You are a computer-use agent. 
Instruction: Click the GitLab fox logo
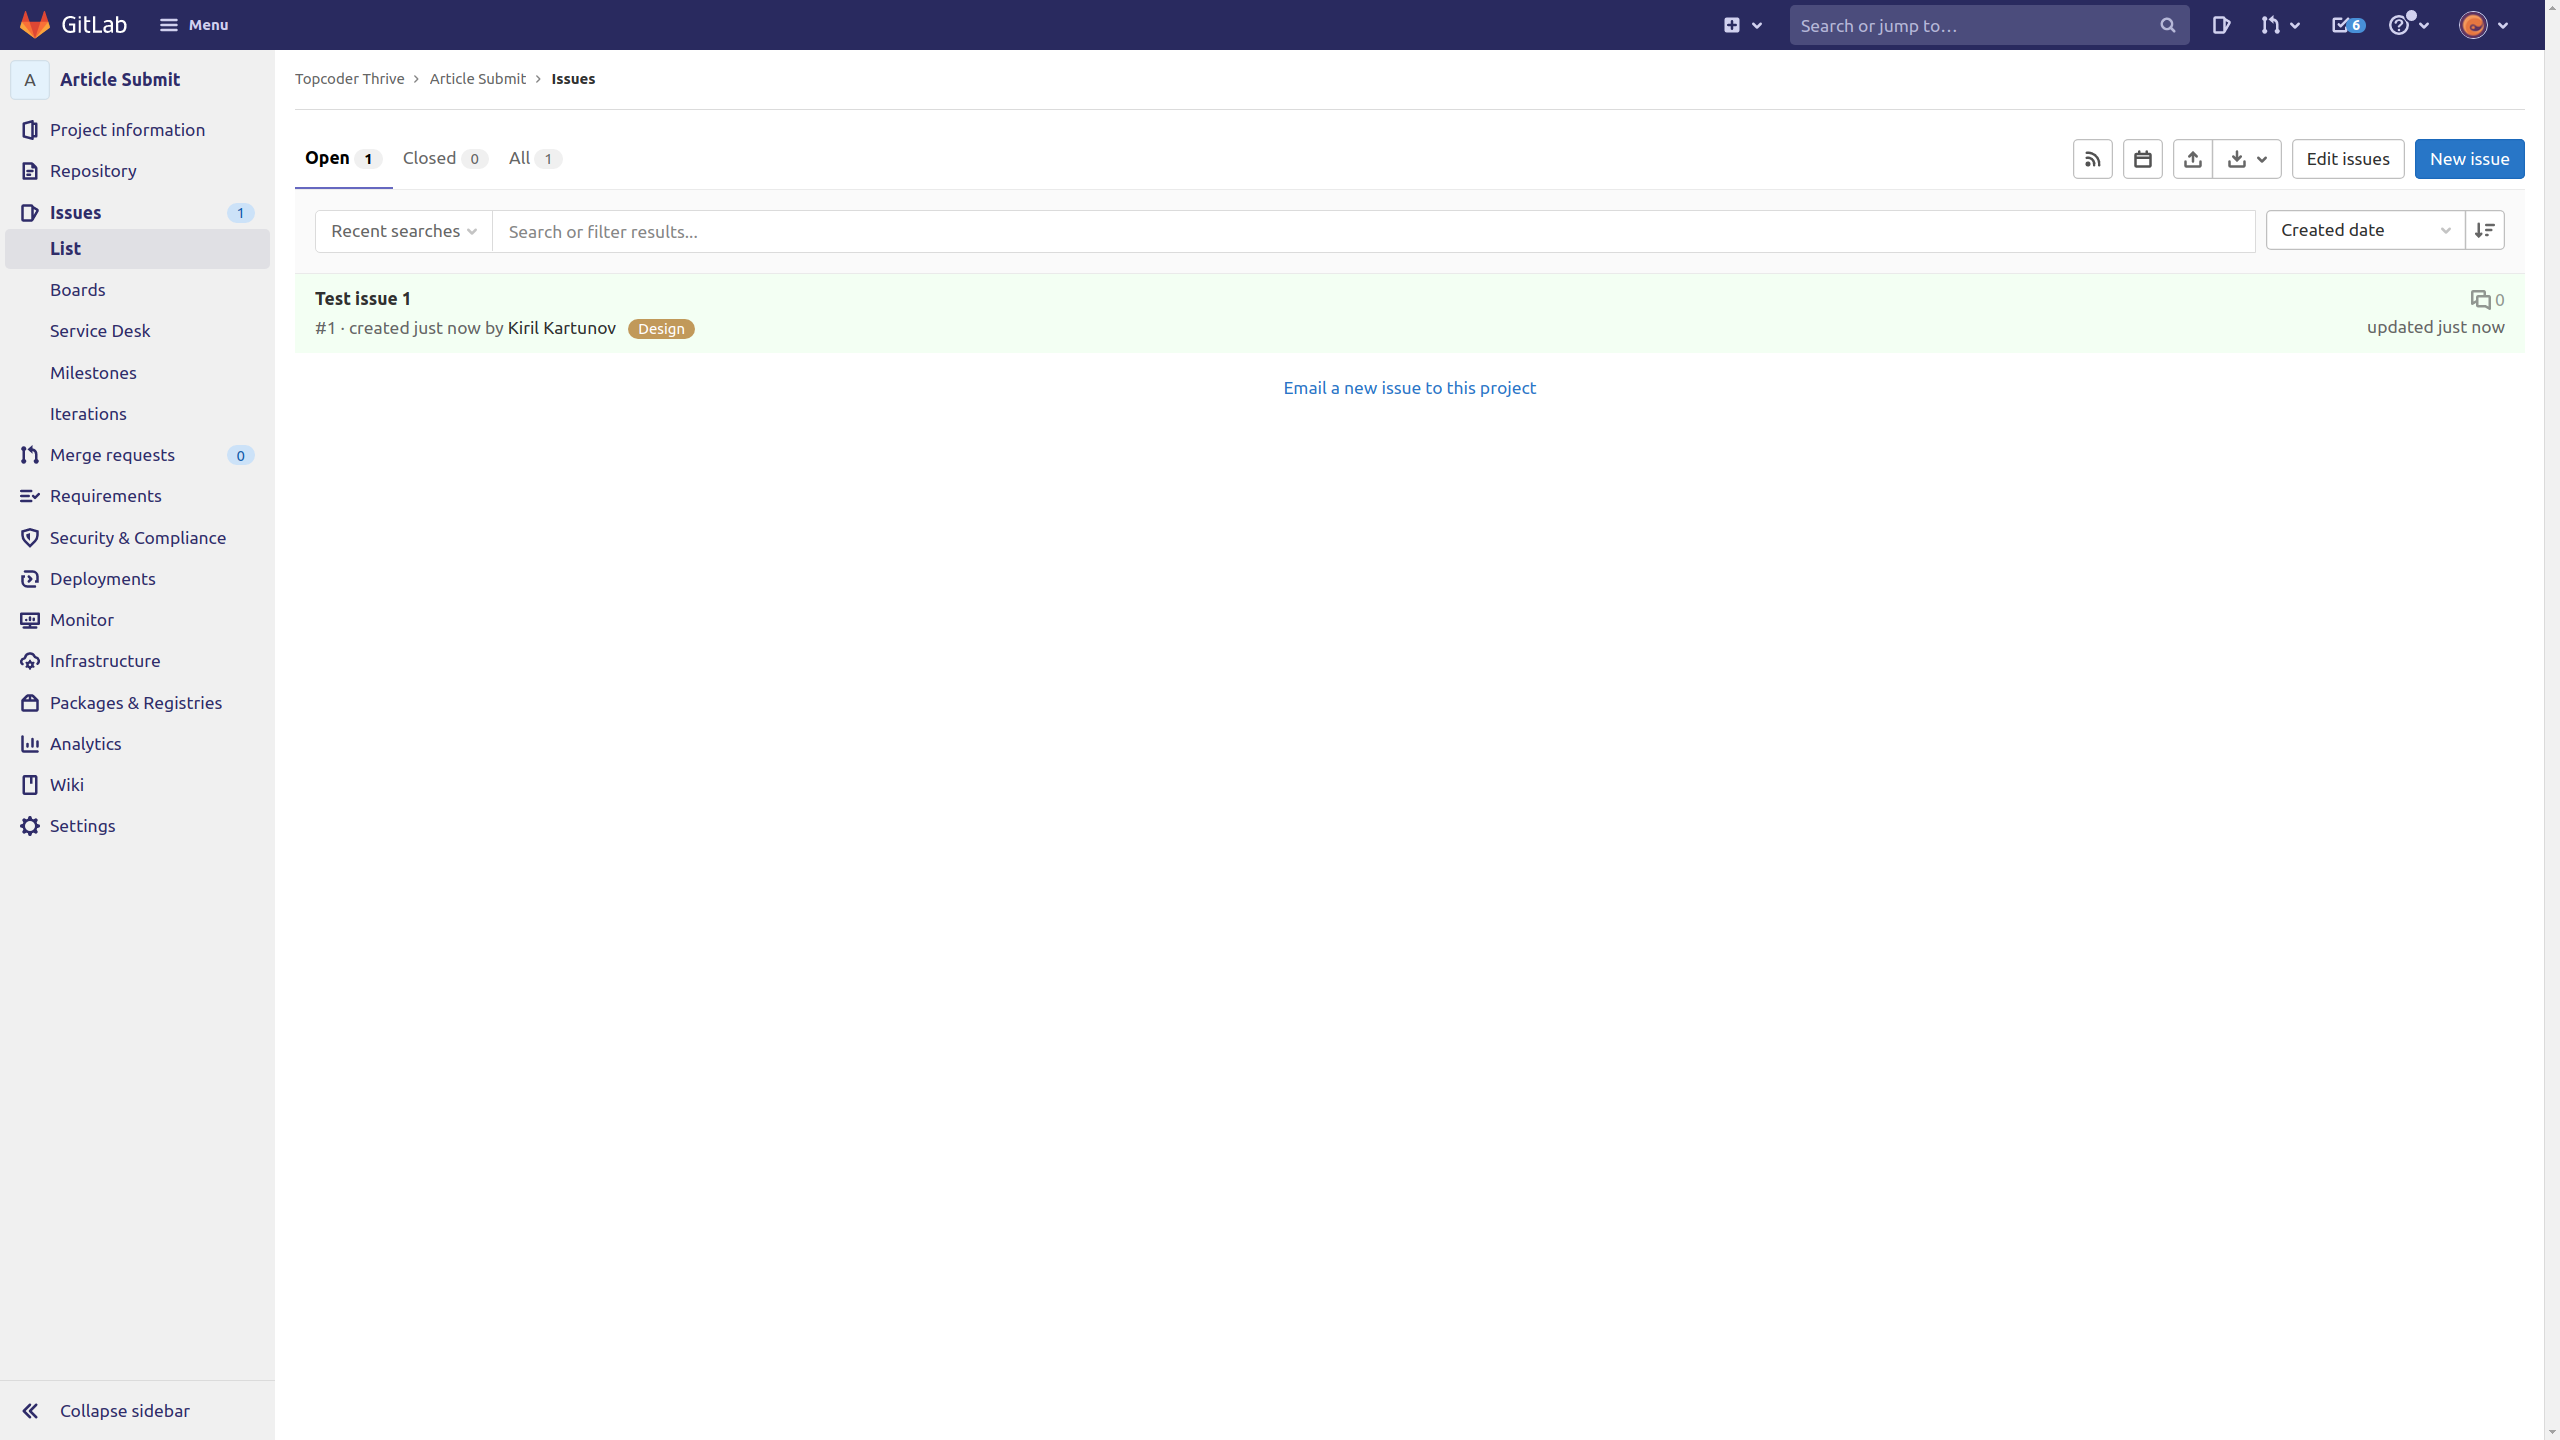point(35,25)
